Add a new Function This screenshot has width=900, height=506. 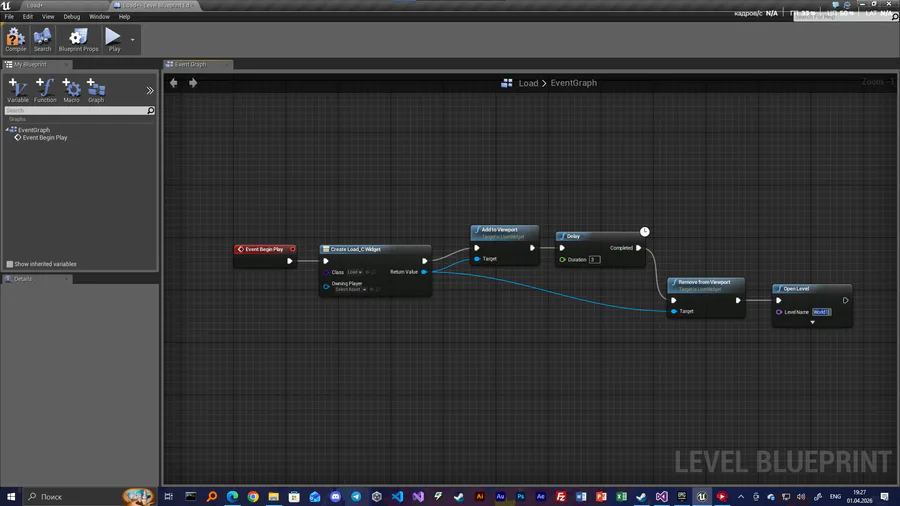[x=45, y=91]
